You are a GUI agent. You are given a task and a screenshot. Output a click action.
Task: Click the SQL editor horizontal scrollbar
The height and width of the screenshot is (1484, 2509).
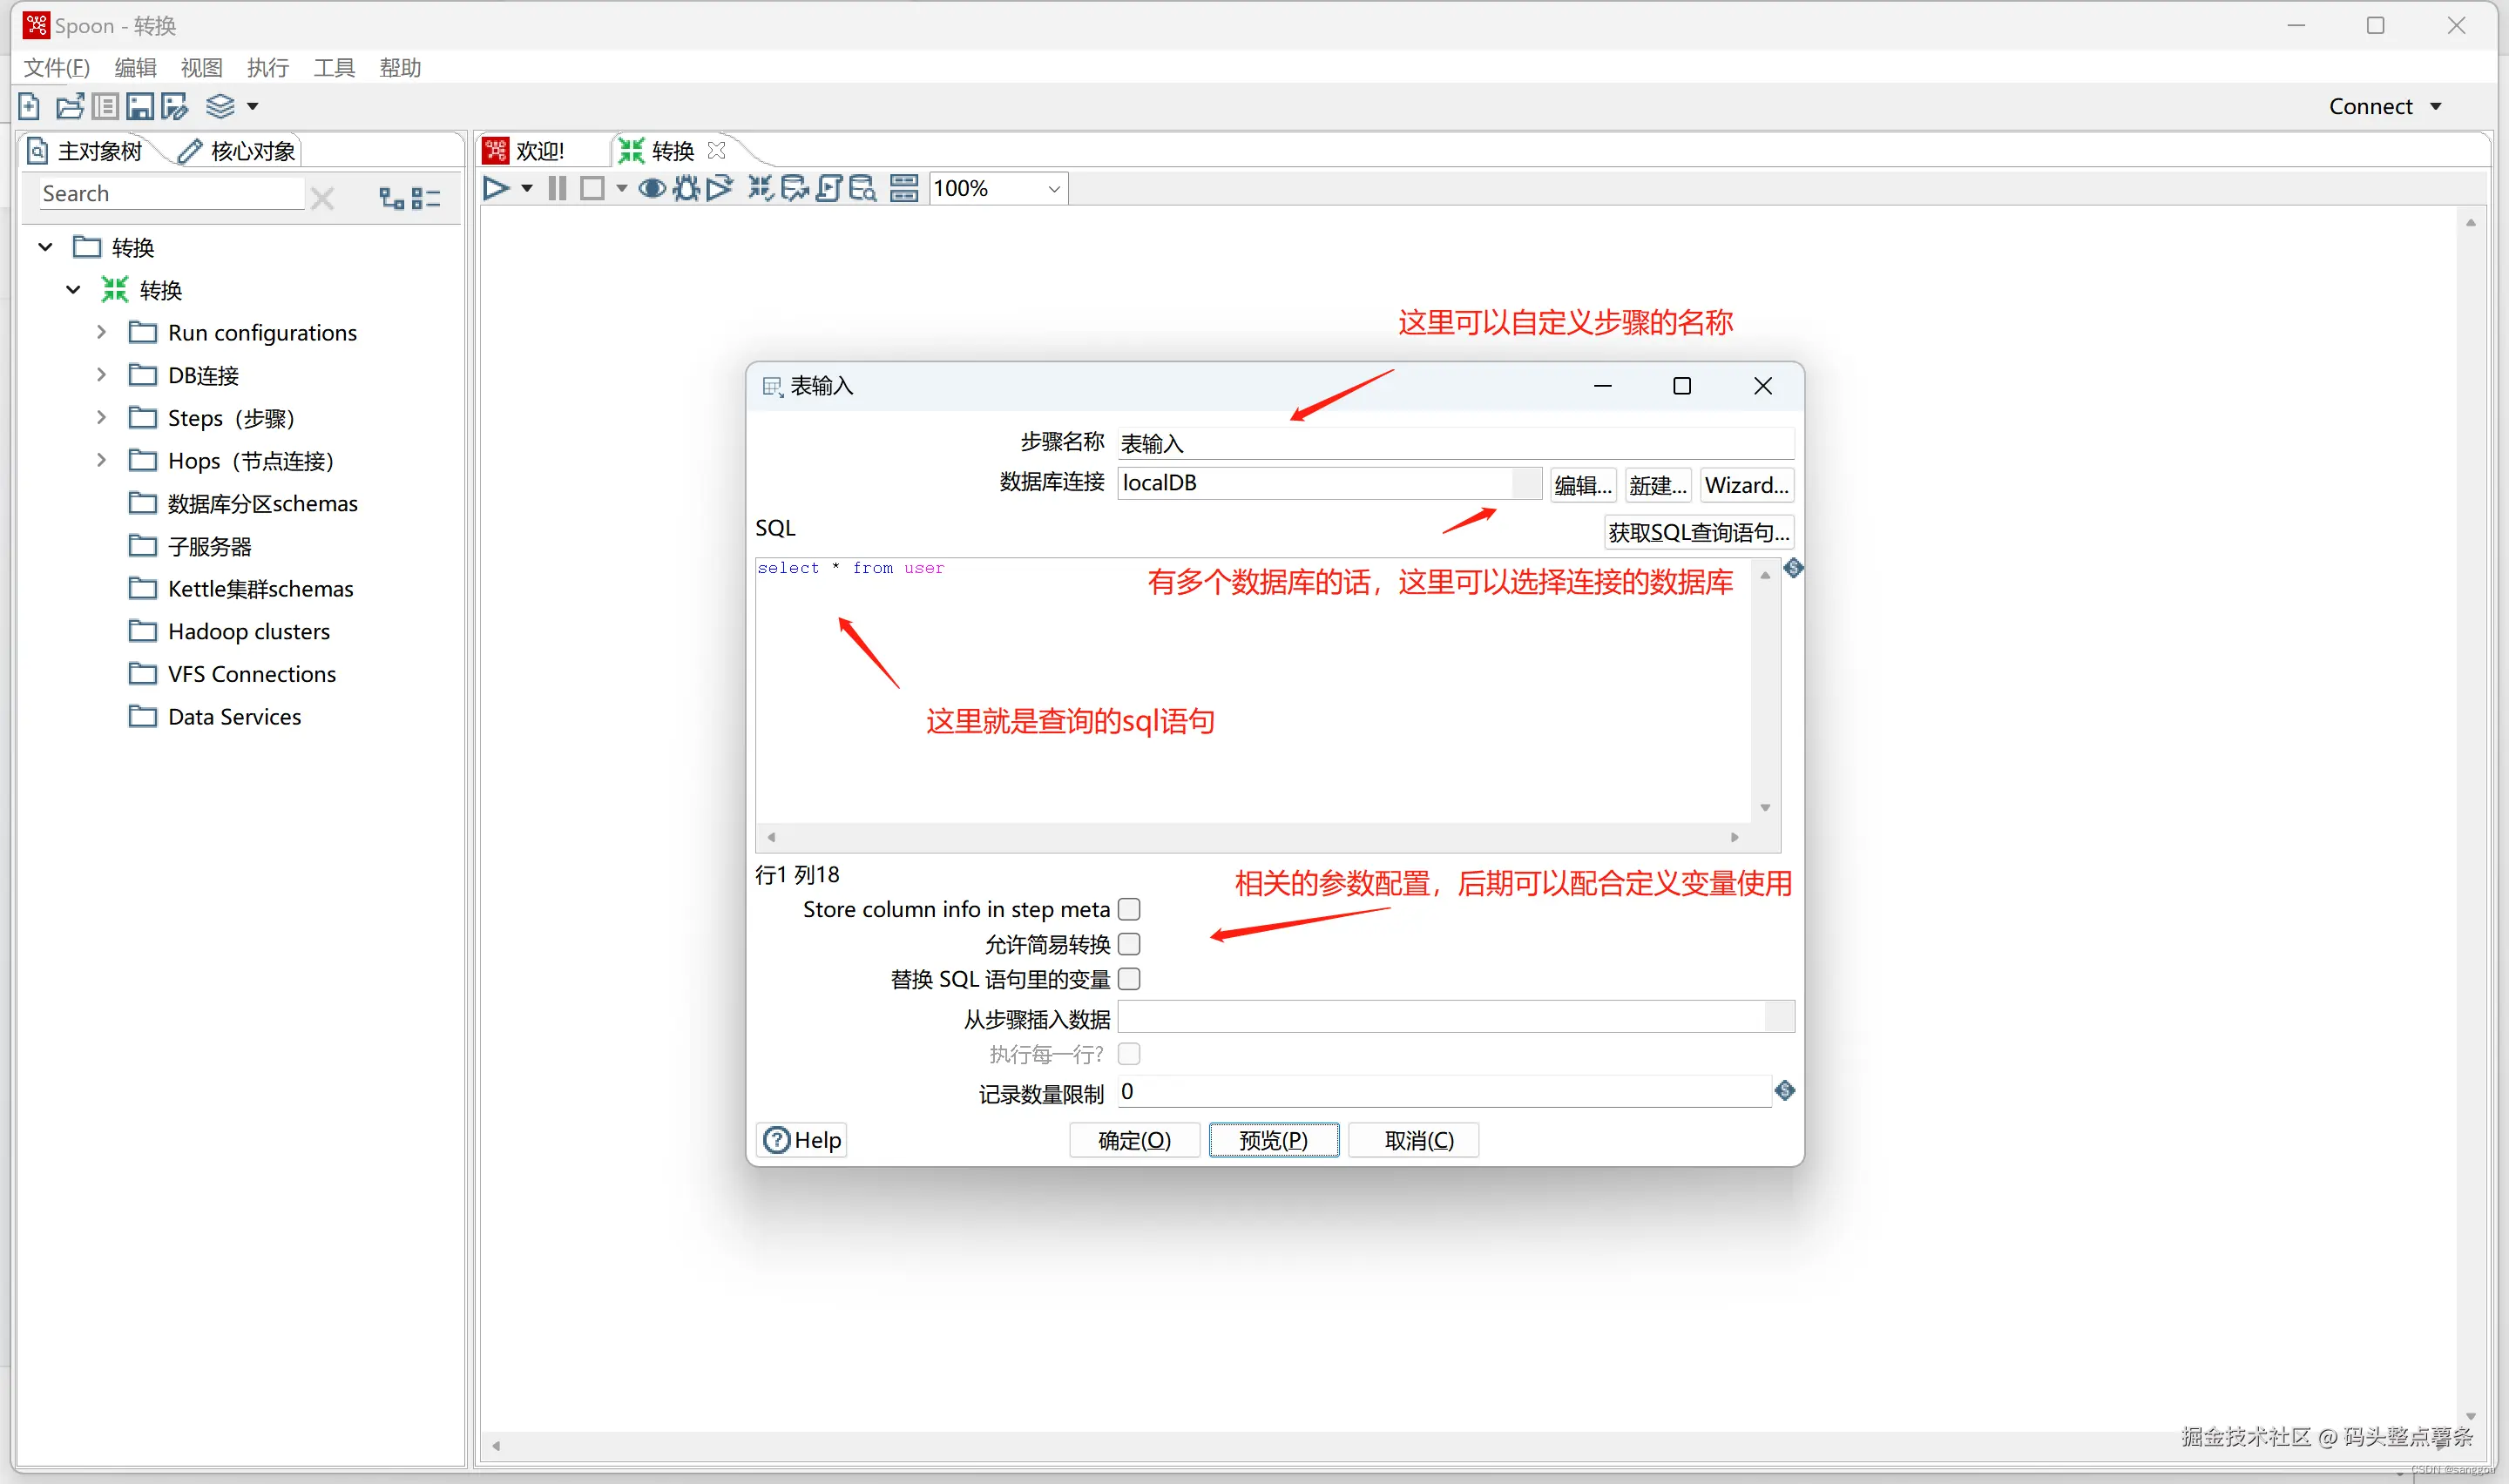(x=1252, y=837)
